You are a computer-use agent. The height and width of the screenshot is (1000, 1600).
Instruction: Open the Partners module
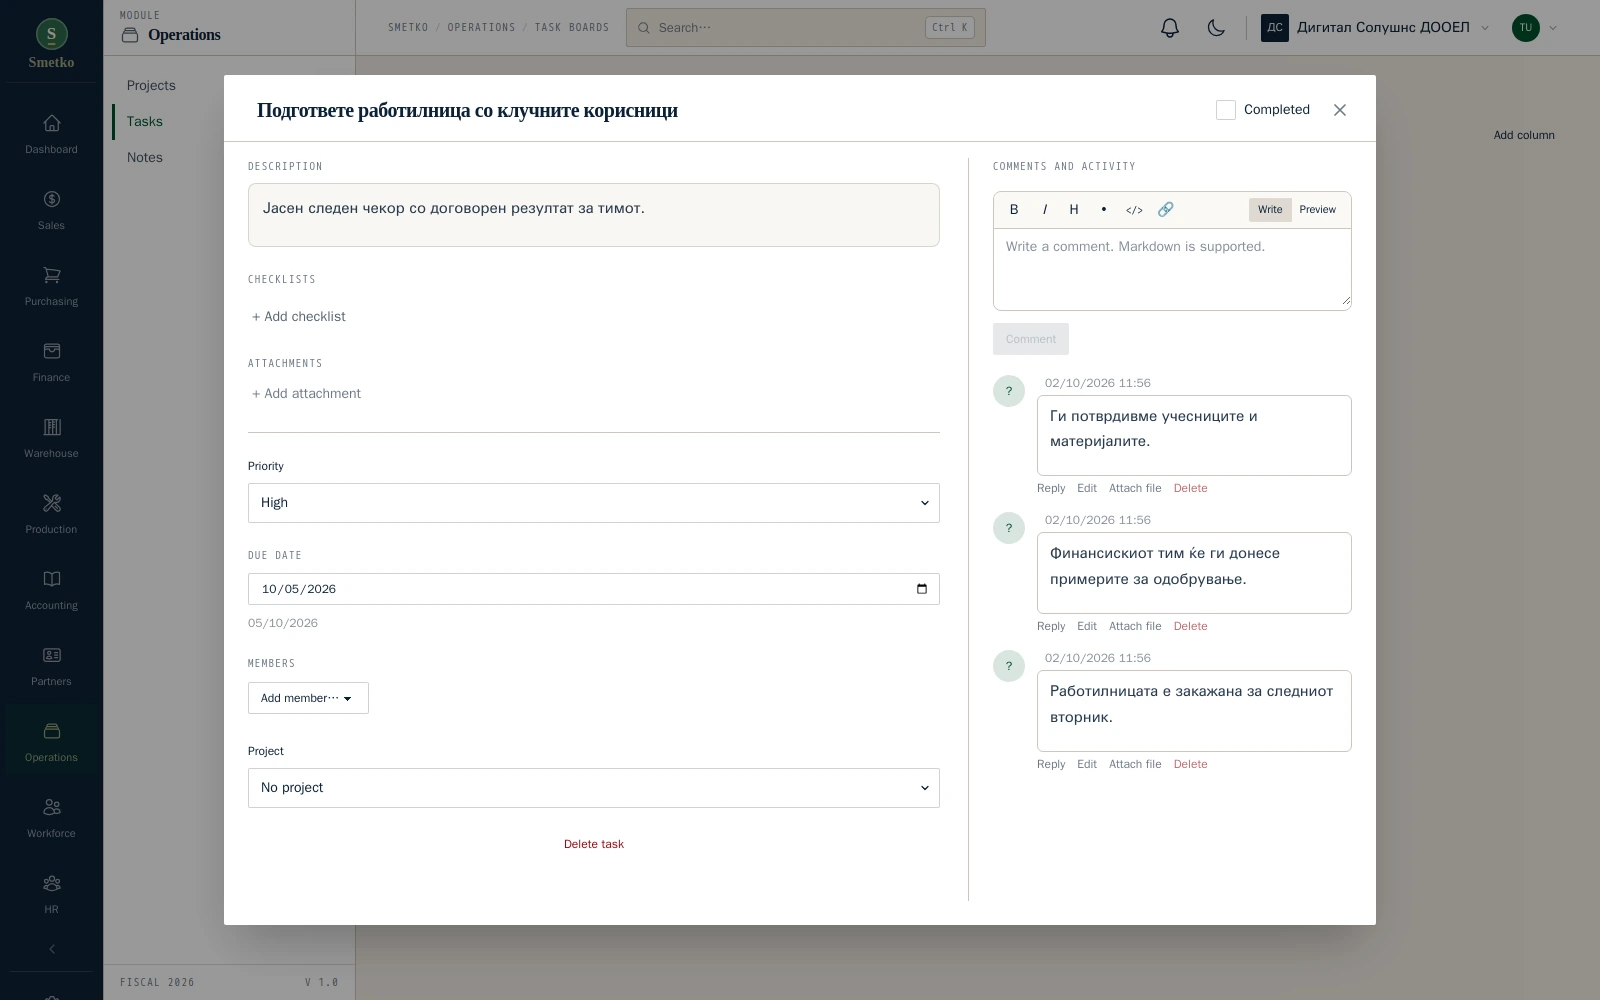click(51, 666)
